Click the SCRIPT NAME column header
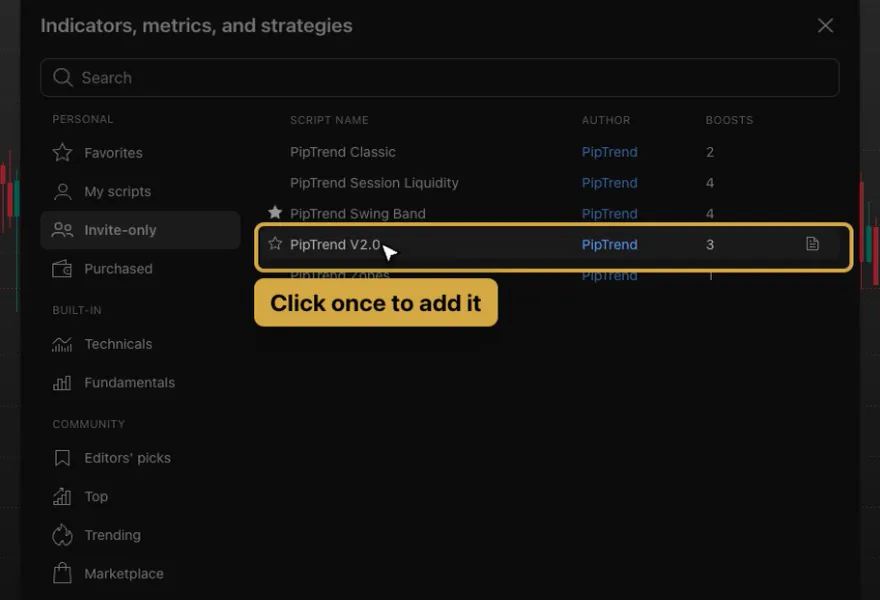The height and width of the screenshot is (600, 880). [x=329, y=120]
